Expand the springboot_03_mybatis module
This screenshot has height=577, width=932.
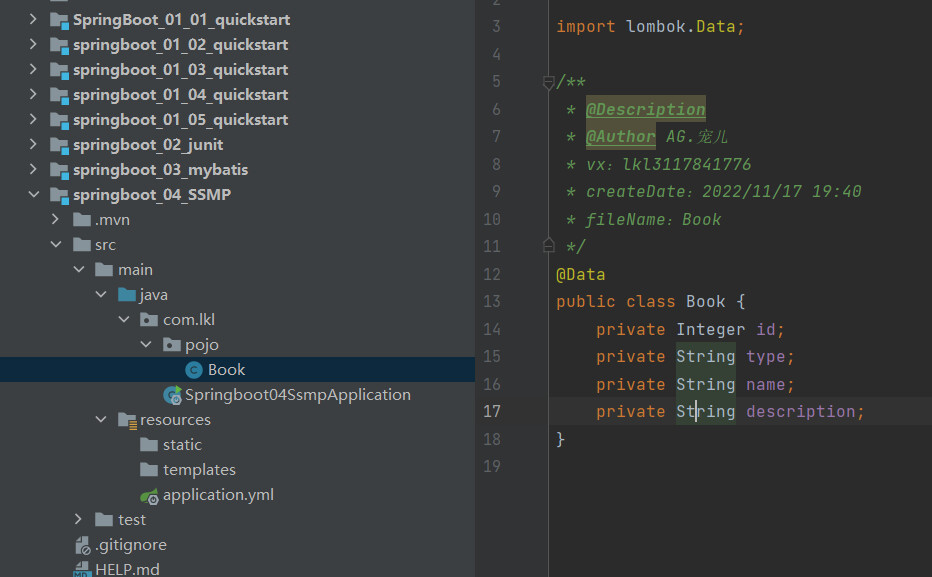click(x=33, y=169)
